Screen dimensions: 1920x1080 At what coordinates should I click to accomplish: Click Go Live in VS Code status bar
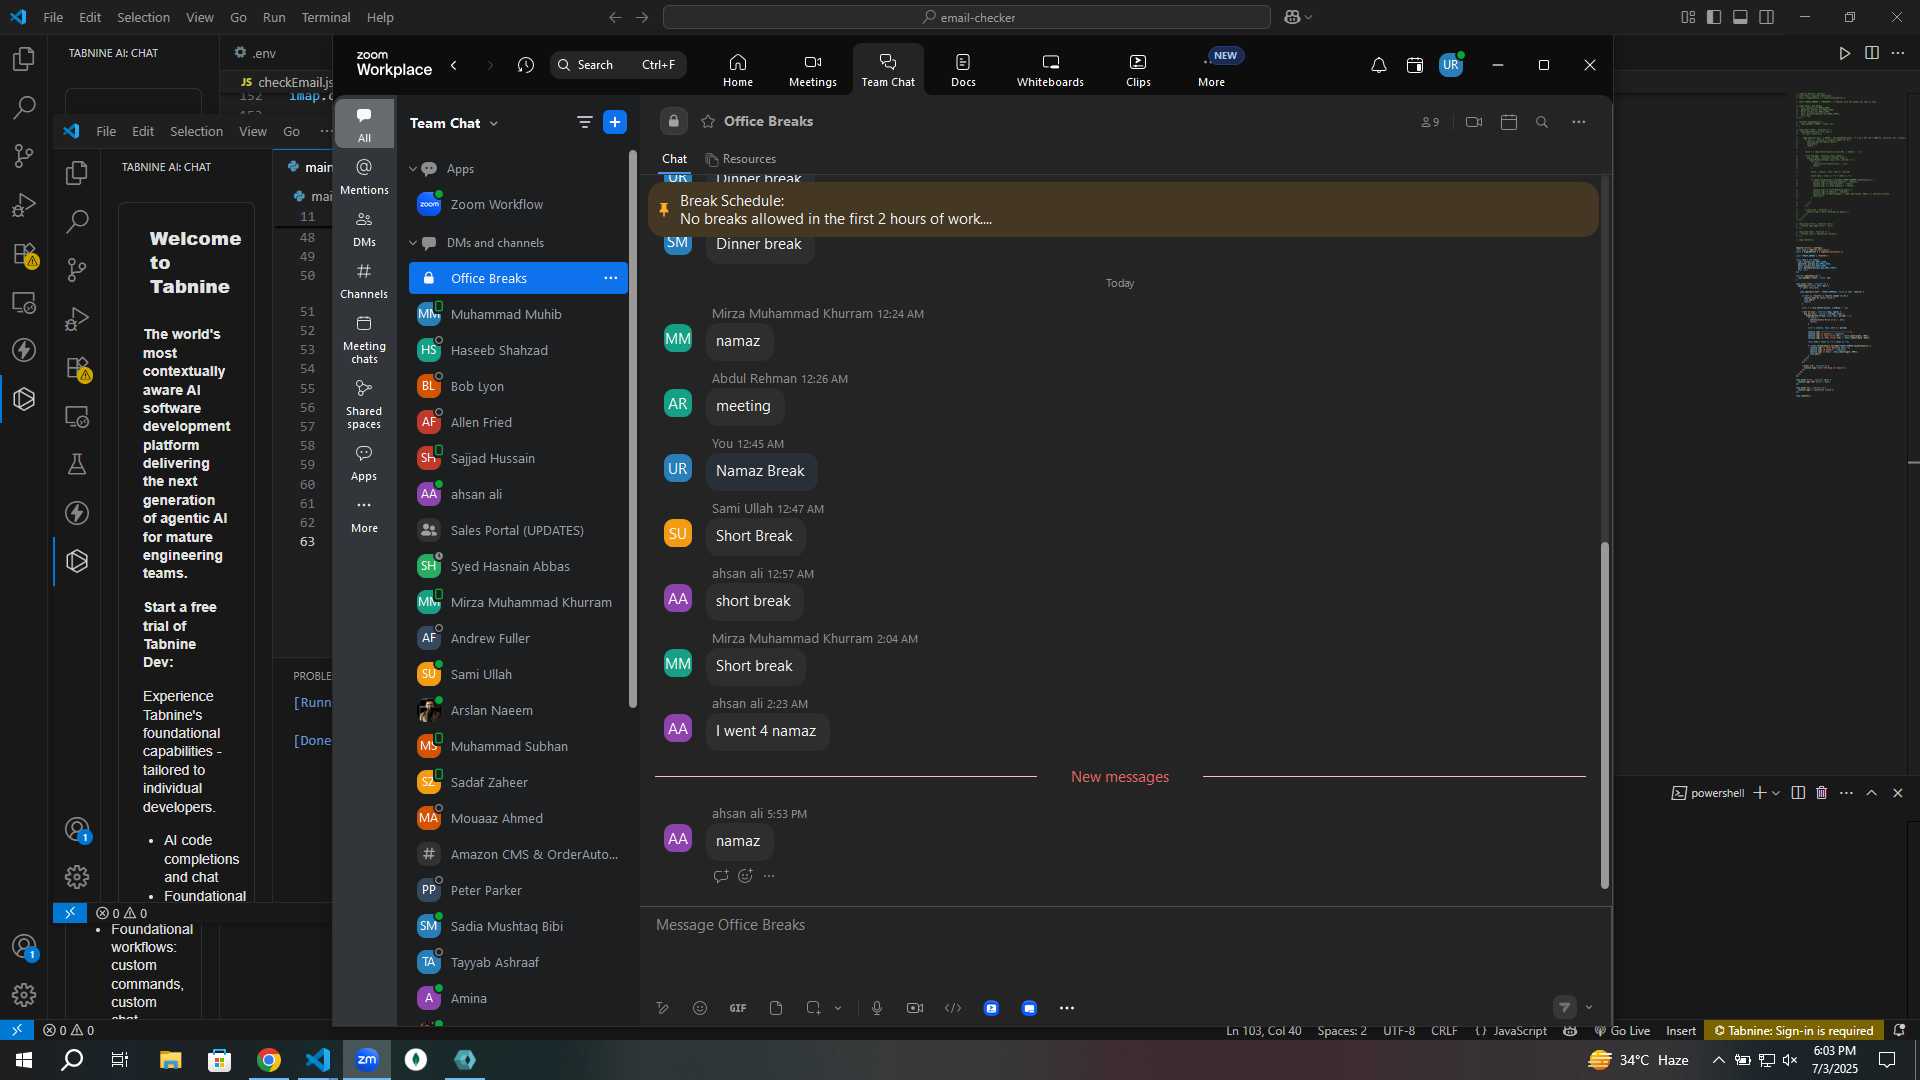click(x=1622, y=1031)
